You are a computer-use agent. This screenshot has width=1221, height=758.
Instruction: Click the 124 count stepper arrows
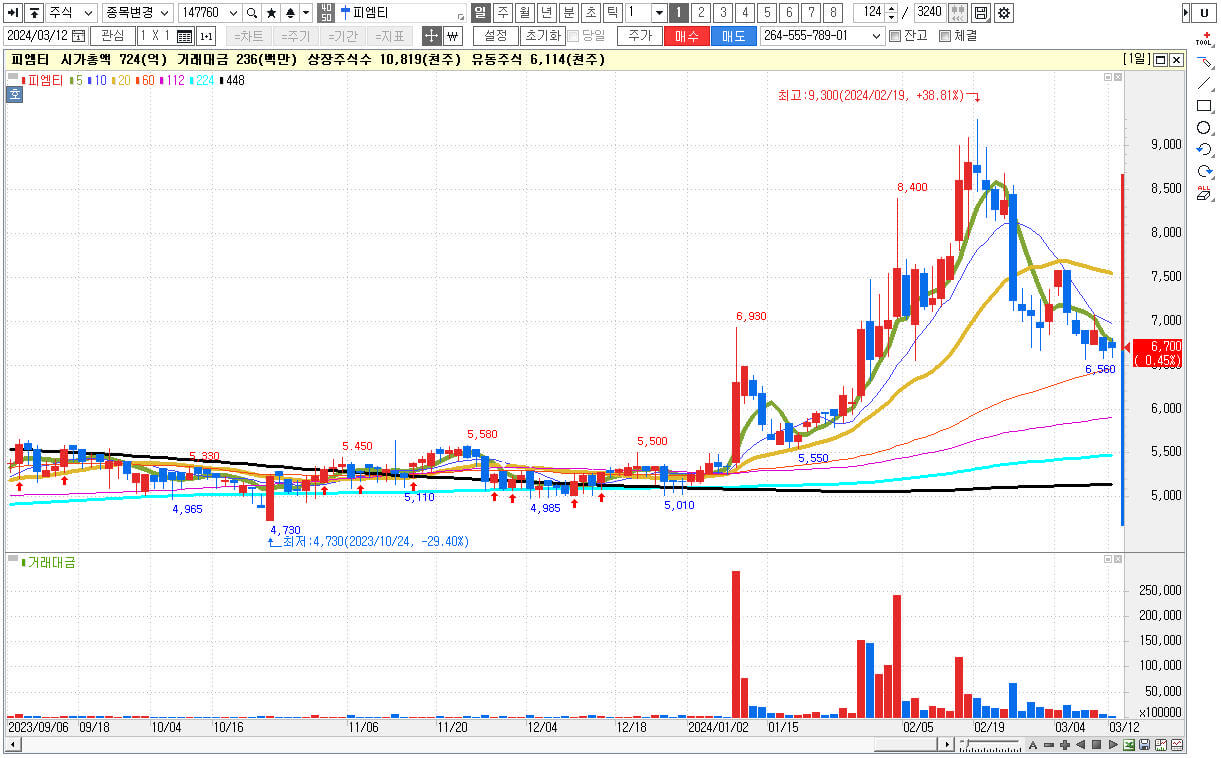(x=893, y=13)
